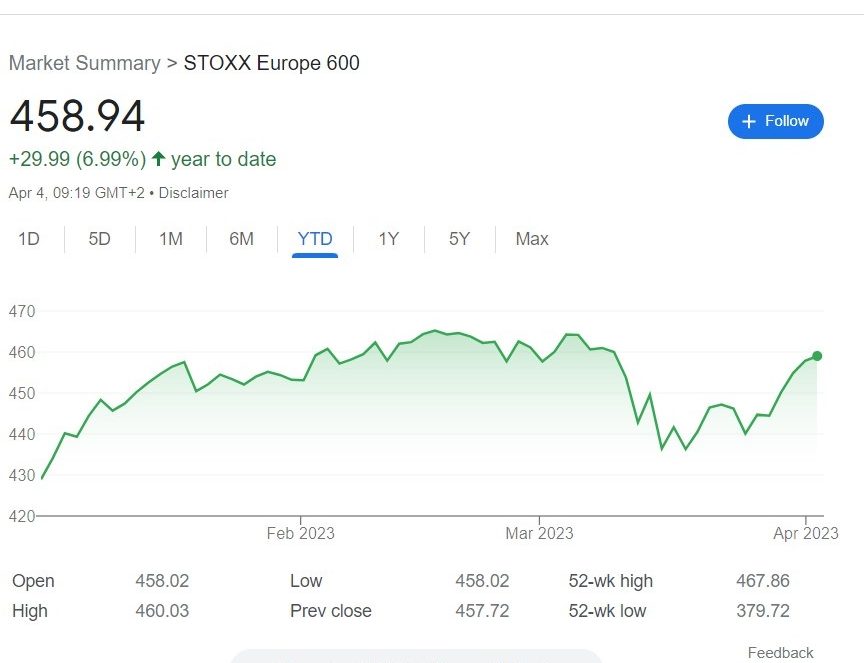Click the green up arrow next to 6.99%
This screenshot has width=864, height=663.
[x=158, y=159]
